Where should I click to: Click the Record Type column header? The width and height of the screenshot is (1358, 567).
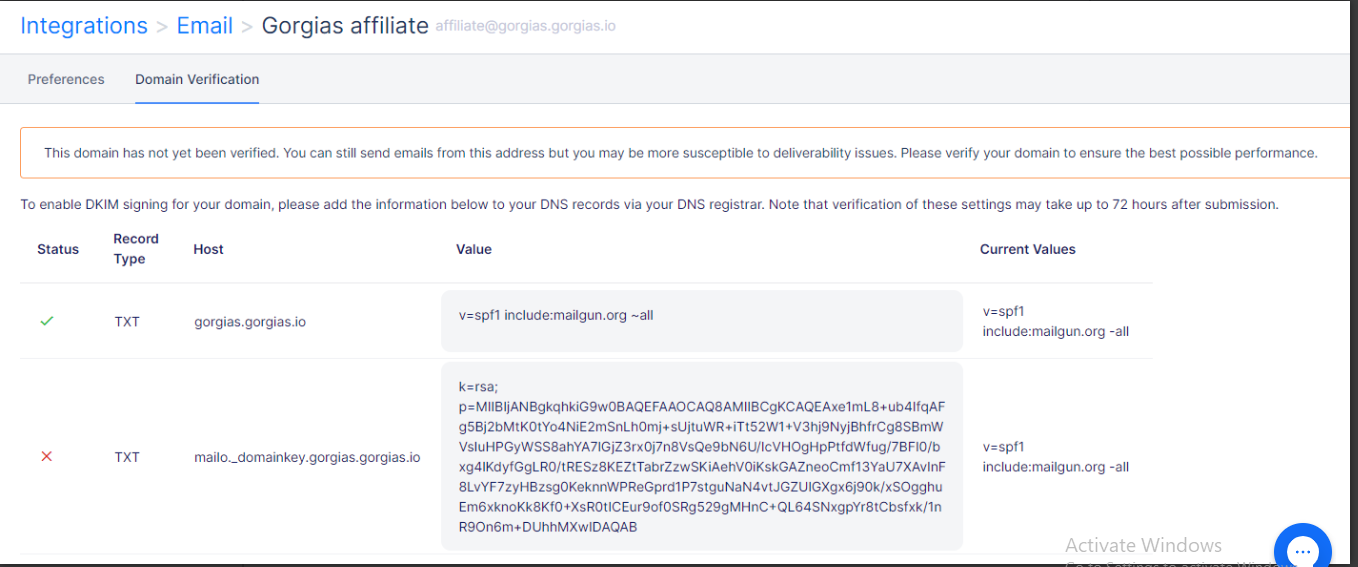click(136, 249)
